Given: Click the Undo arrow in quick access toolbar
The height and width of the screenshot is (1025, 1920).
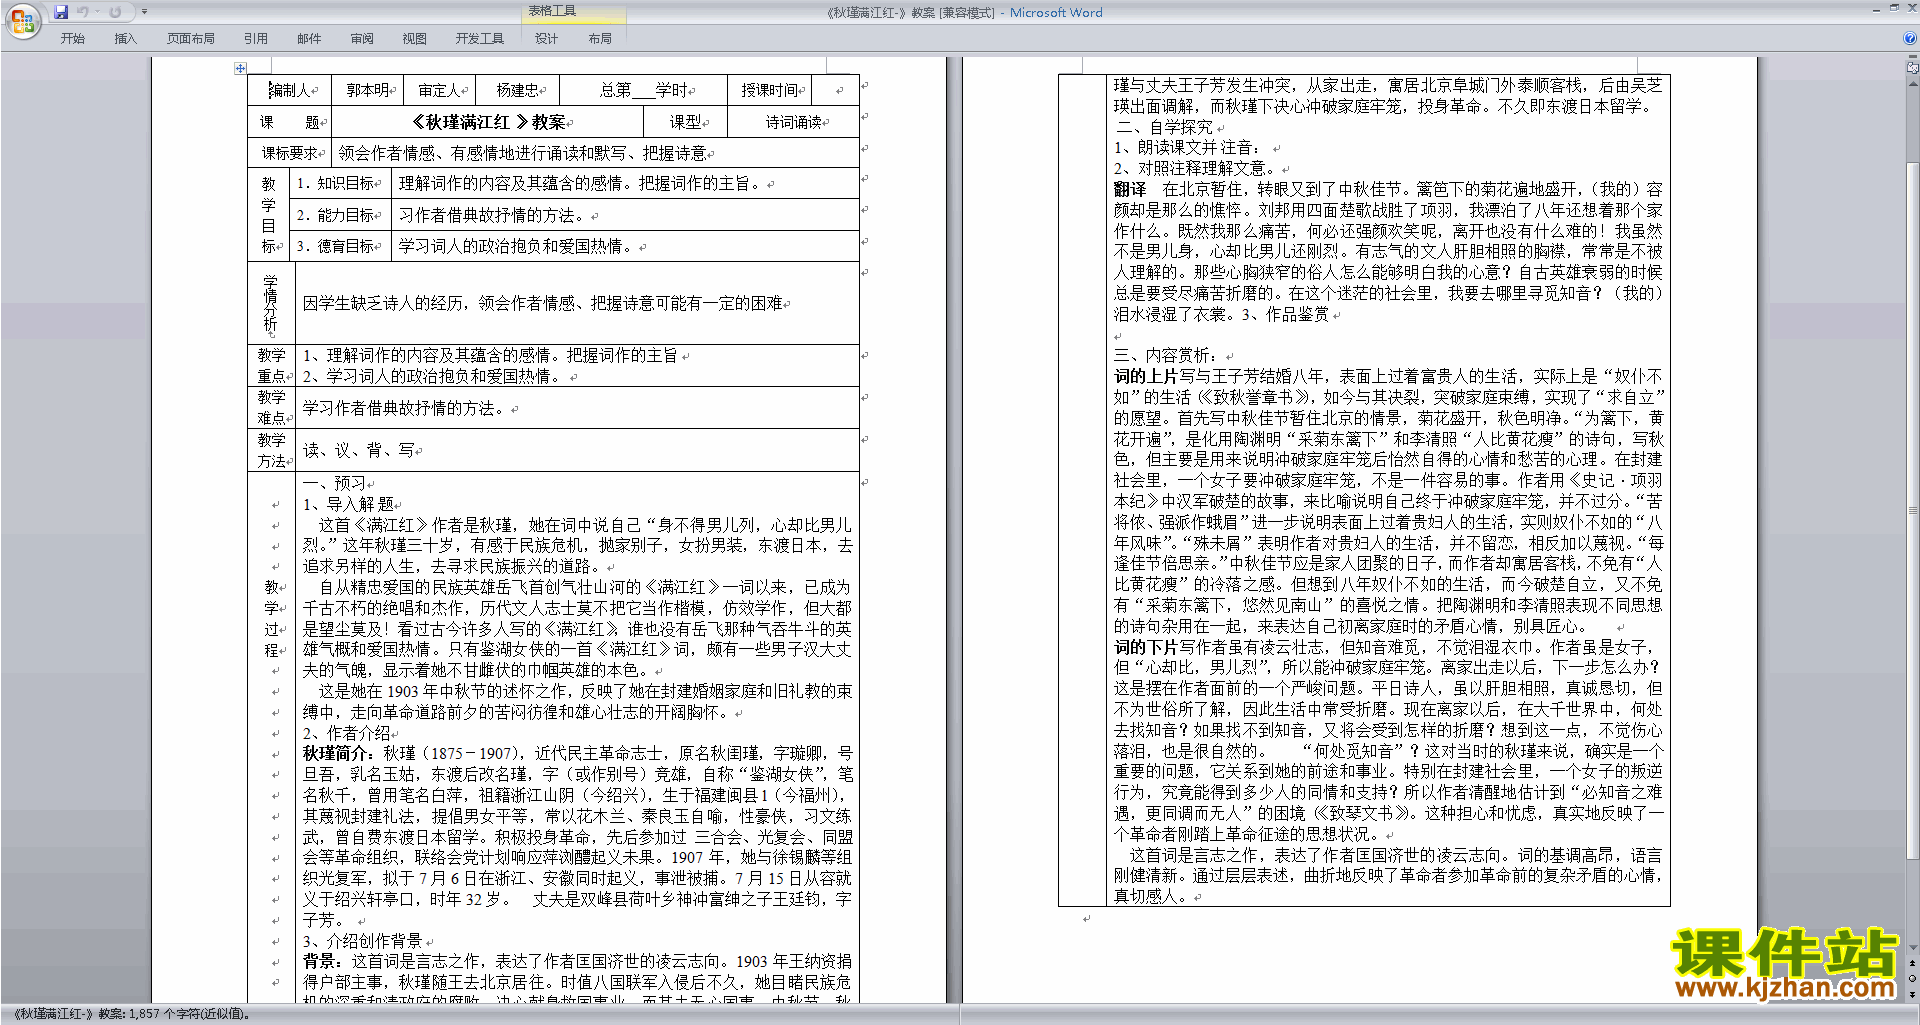Looking at the screenshot, I should coord(82,12).
